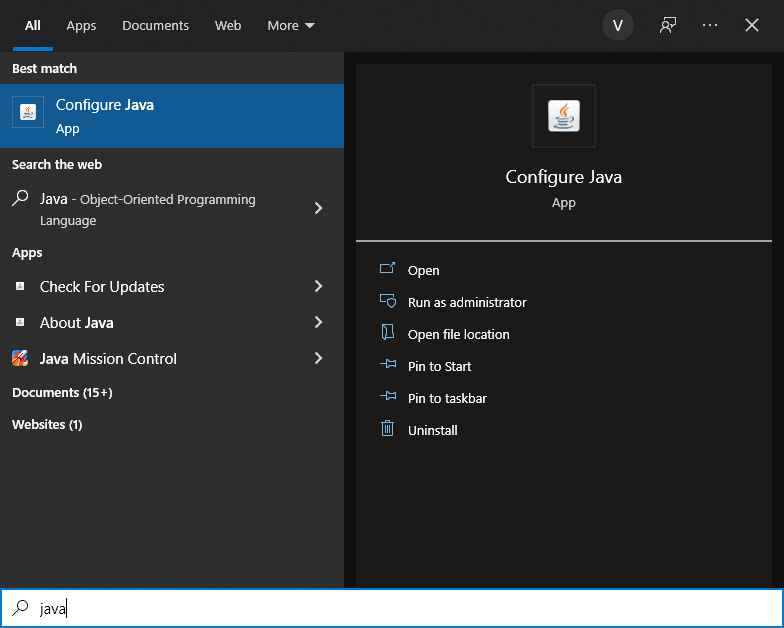Click the Java Mission Control rocket icon

click(x=20, y=358)
